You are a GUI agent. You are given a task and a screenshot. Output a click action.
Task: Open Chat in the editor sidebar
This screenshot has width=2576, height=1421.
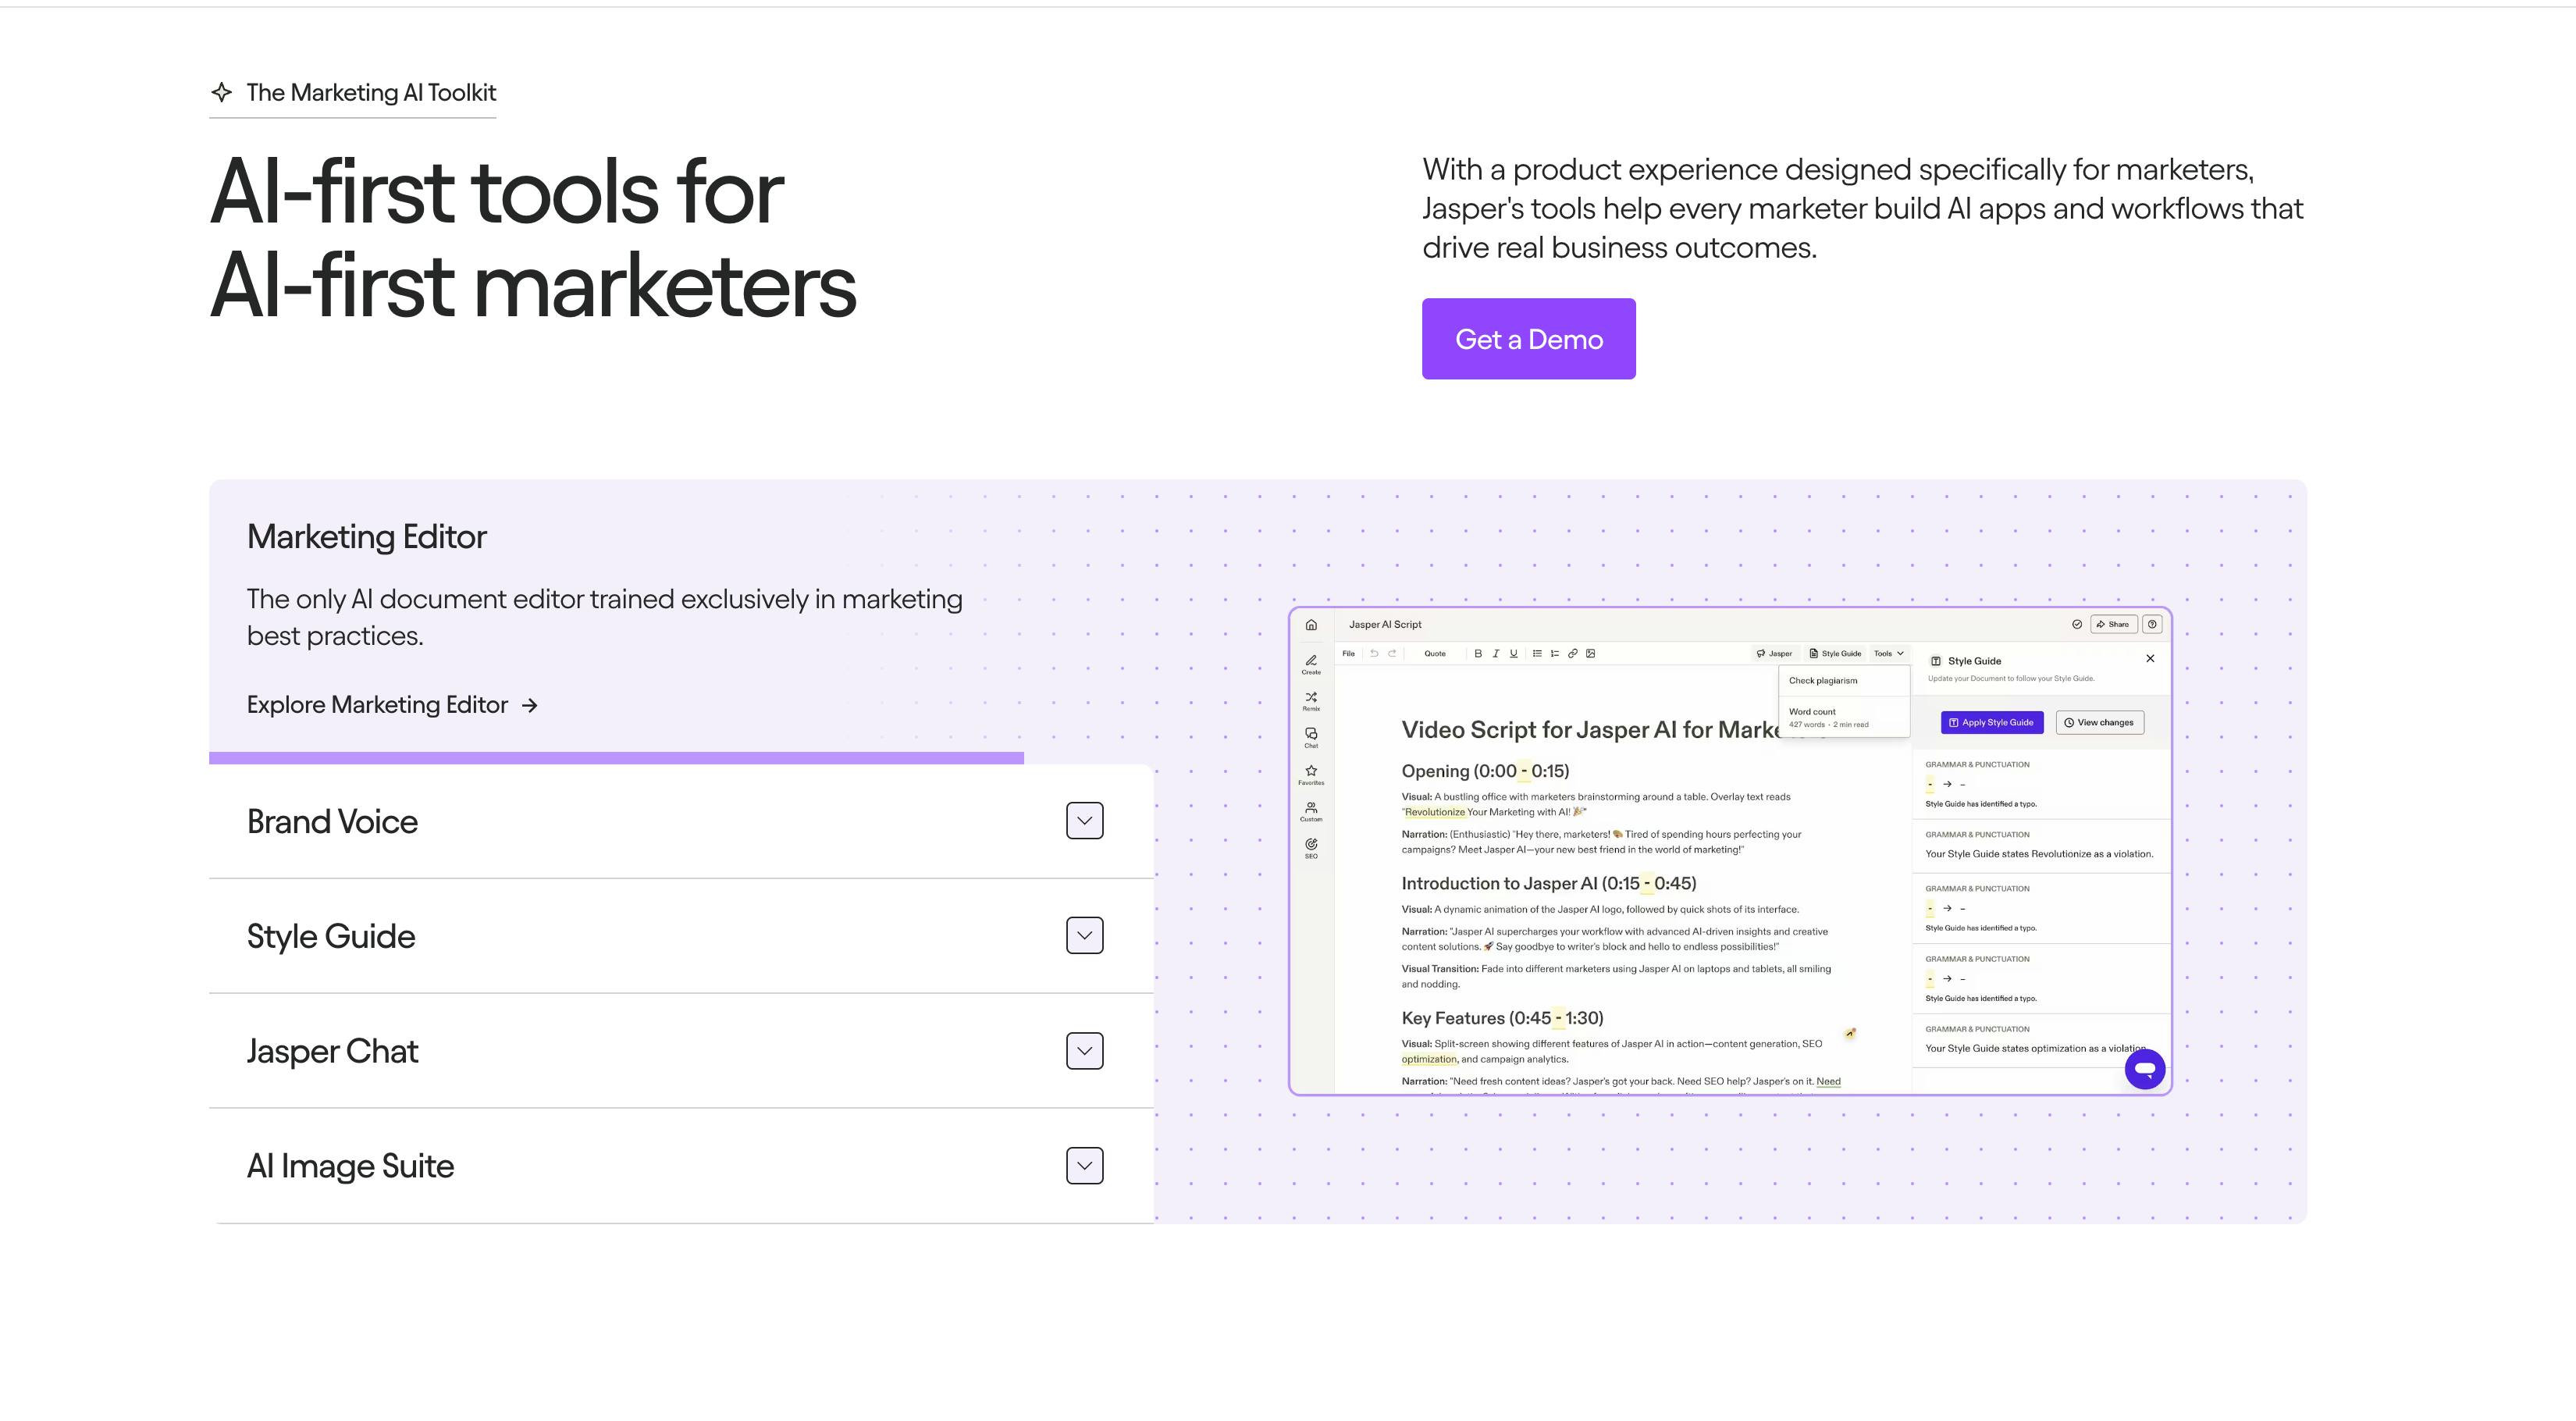(1311, 738)
